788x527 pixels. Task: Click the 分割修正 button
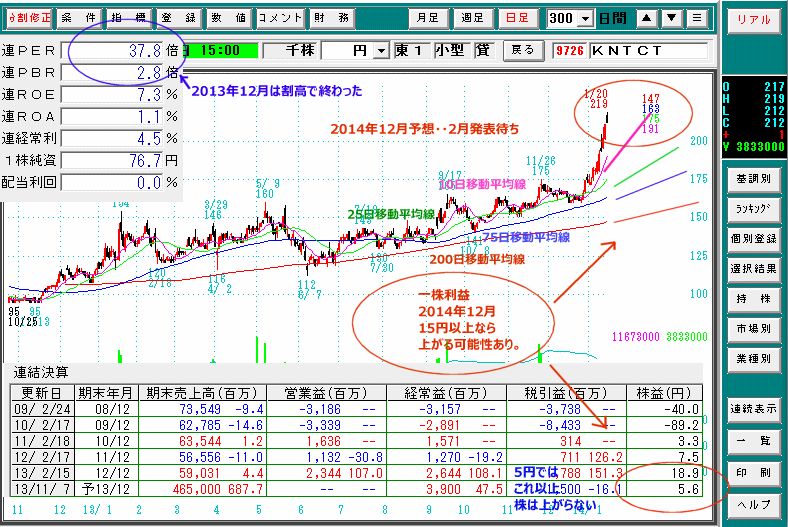pyautogui.click(x=29, y=19)
